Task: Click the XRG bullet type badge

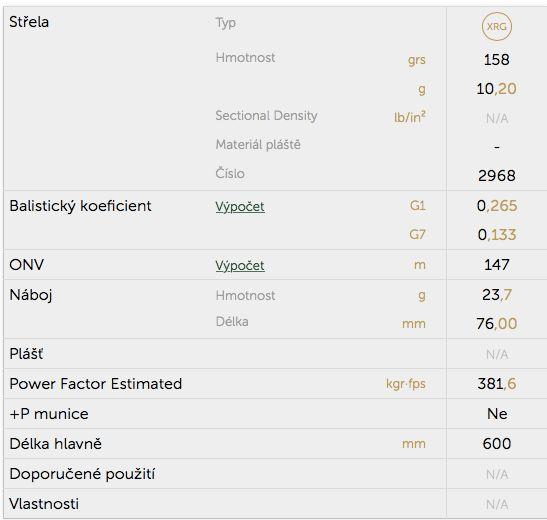Action: [497, 27]
